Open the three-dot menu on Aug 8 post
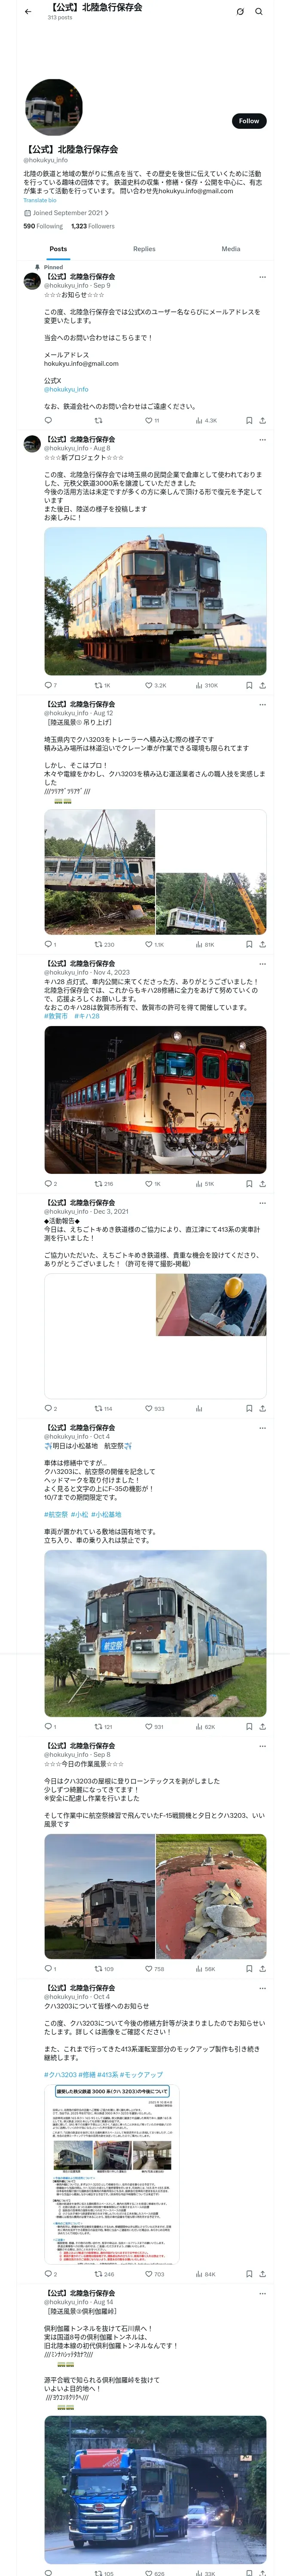This screenshot has width=290, height=2576. point(263,440)
